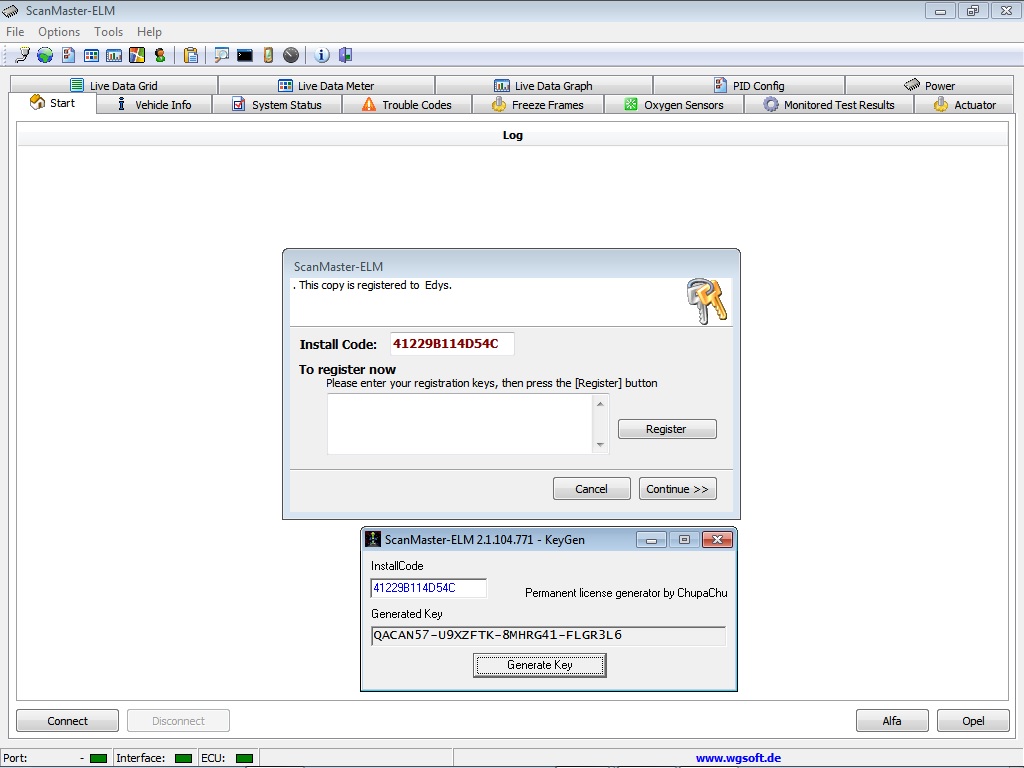Switch to the Live Data Meter tab
1024x768 pixels.
coord(327,86)
